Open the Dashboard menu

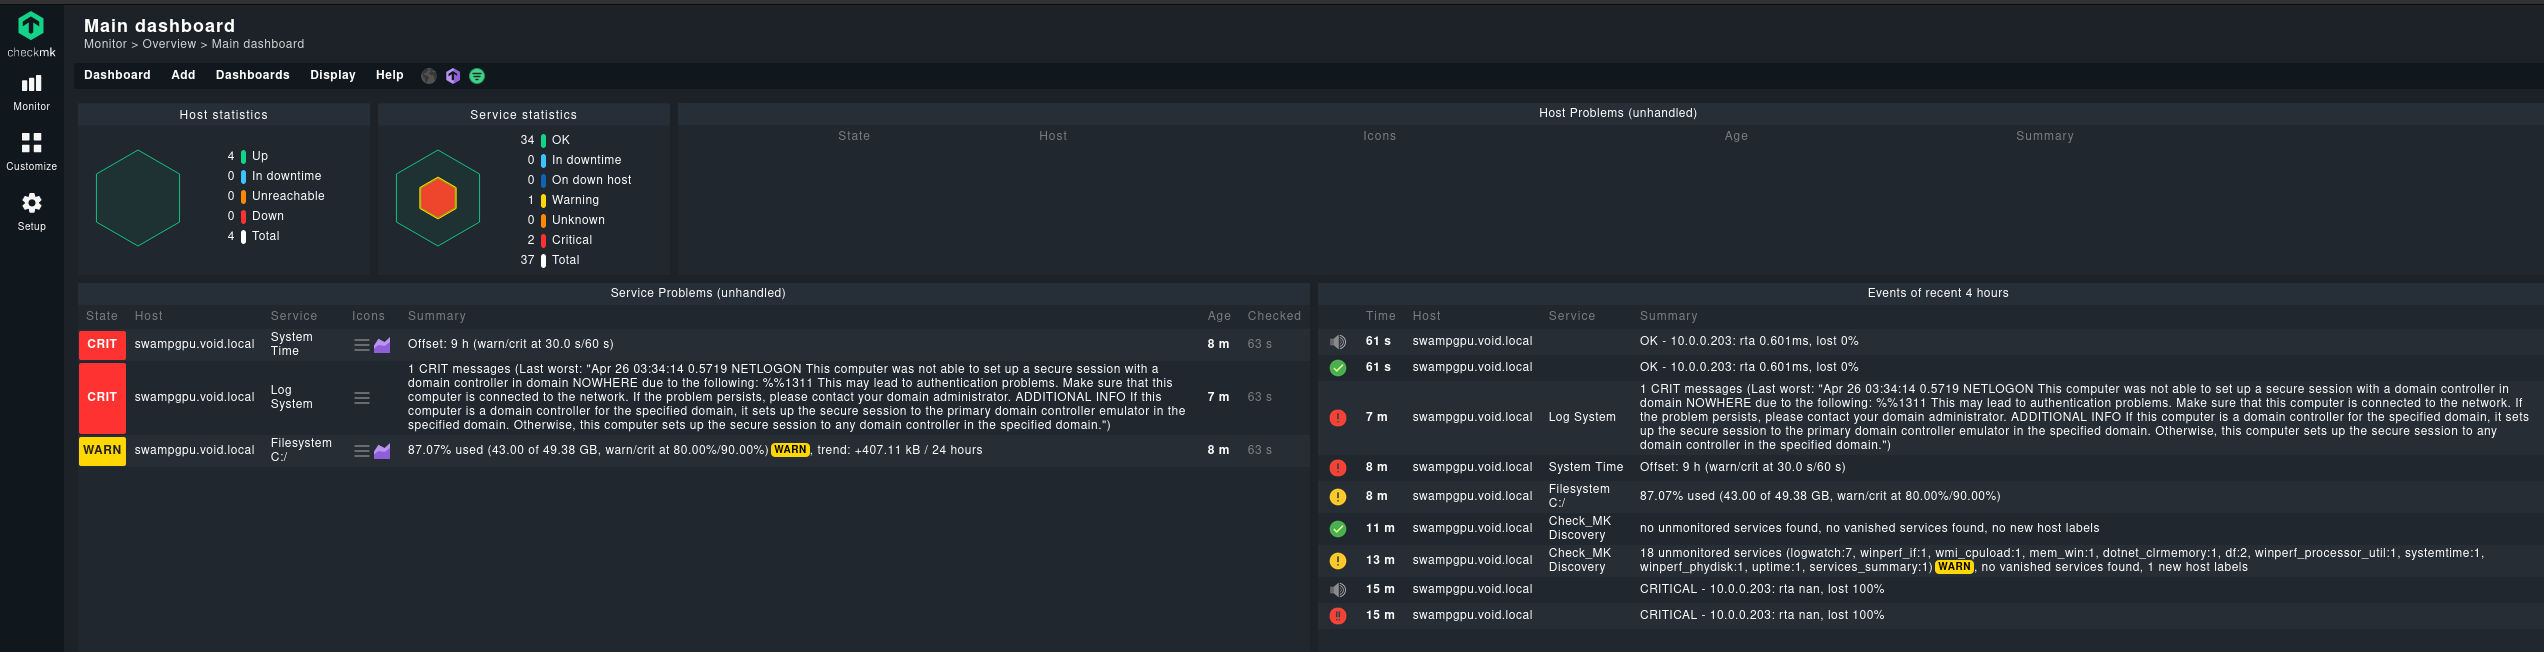117,76
